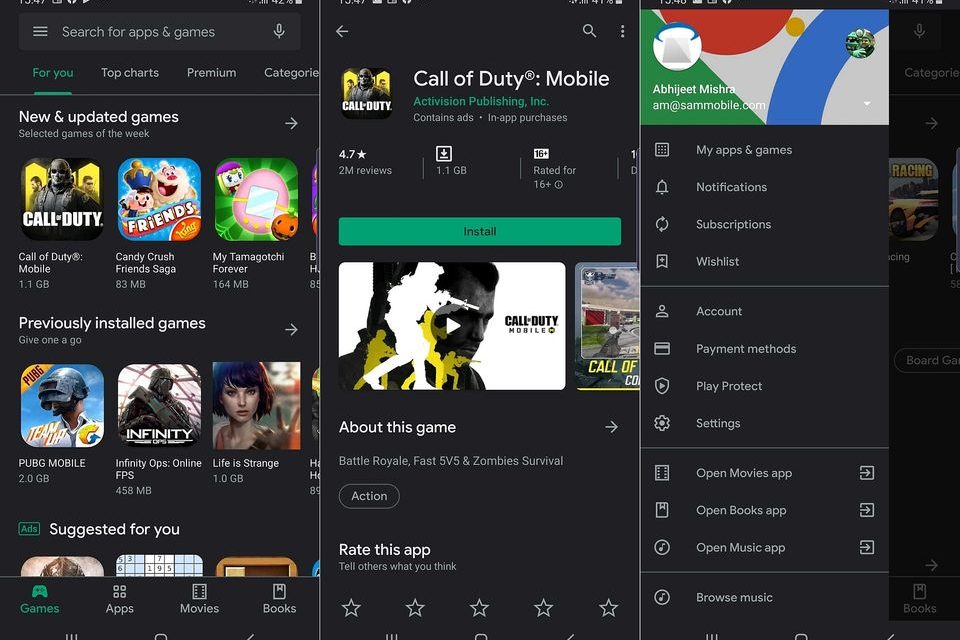The height and width of the screenshot is (640, 960).
Task: Tap the 1.1 GB download size icon
Action: pyautogui.click(x=444, y=154)
